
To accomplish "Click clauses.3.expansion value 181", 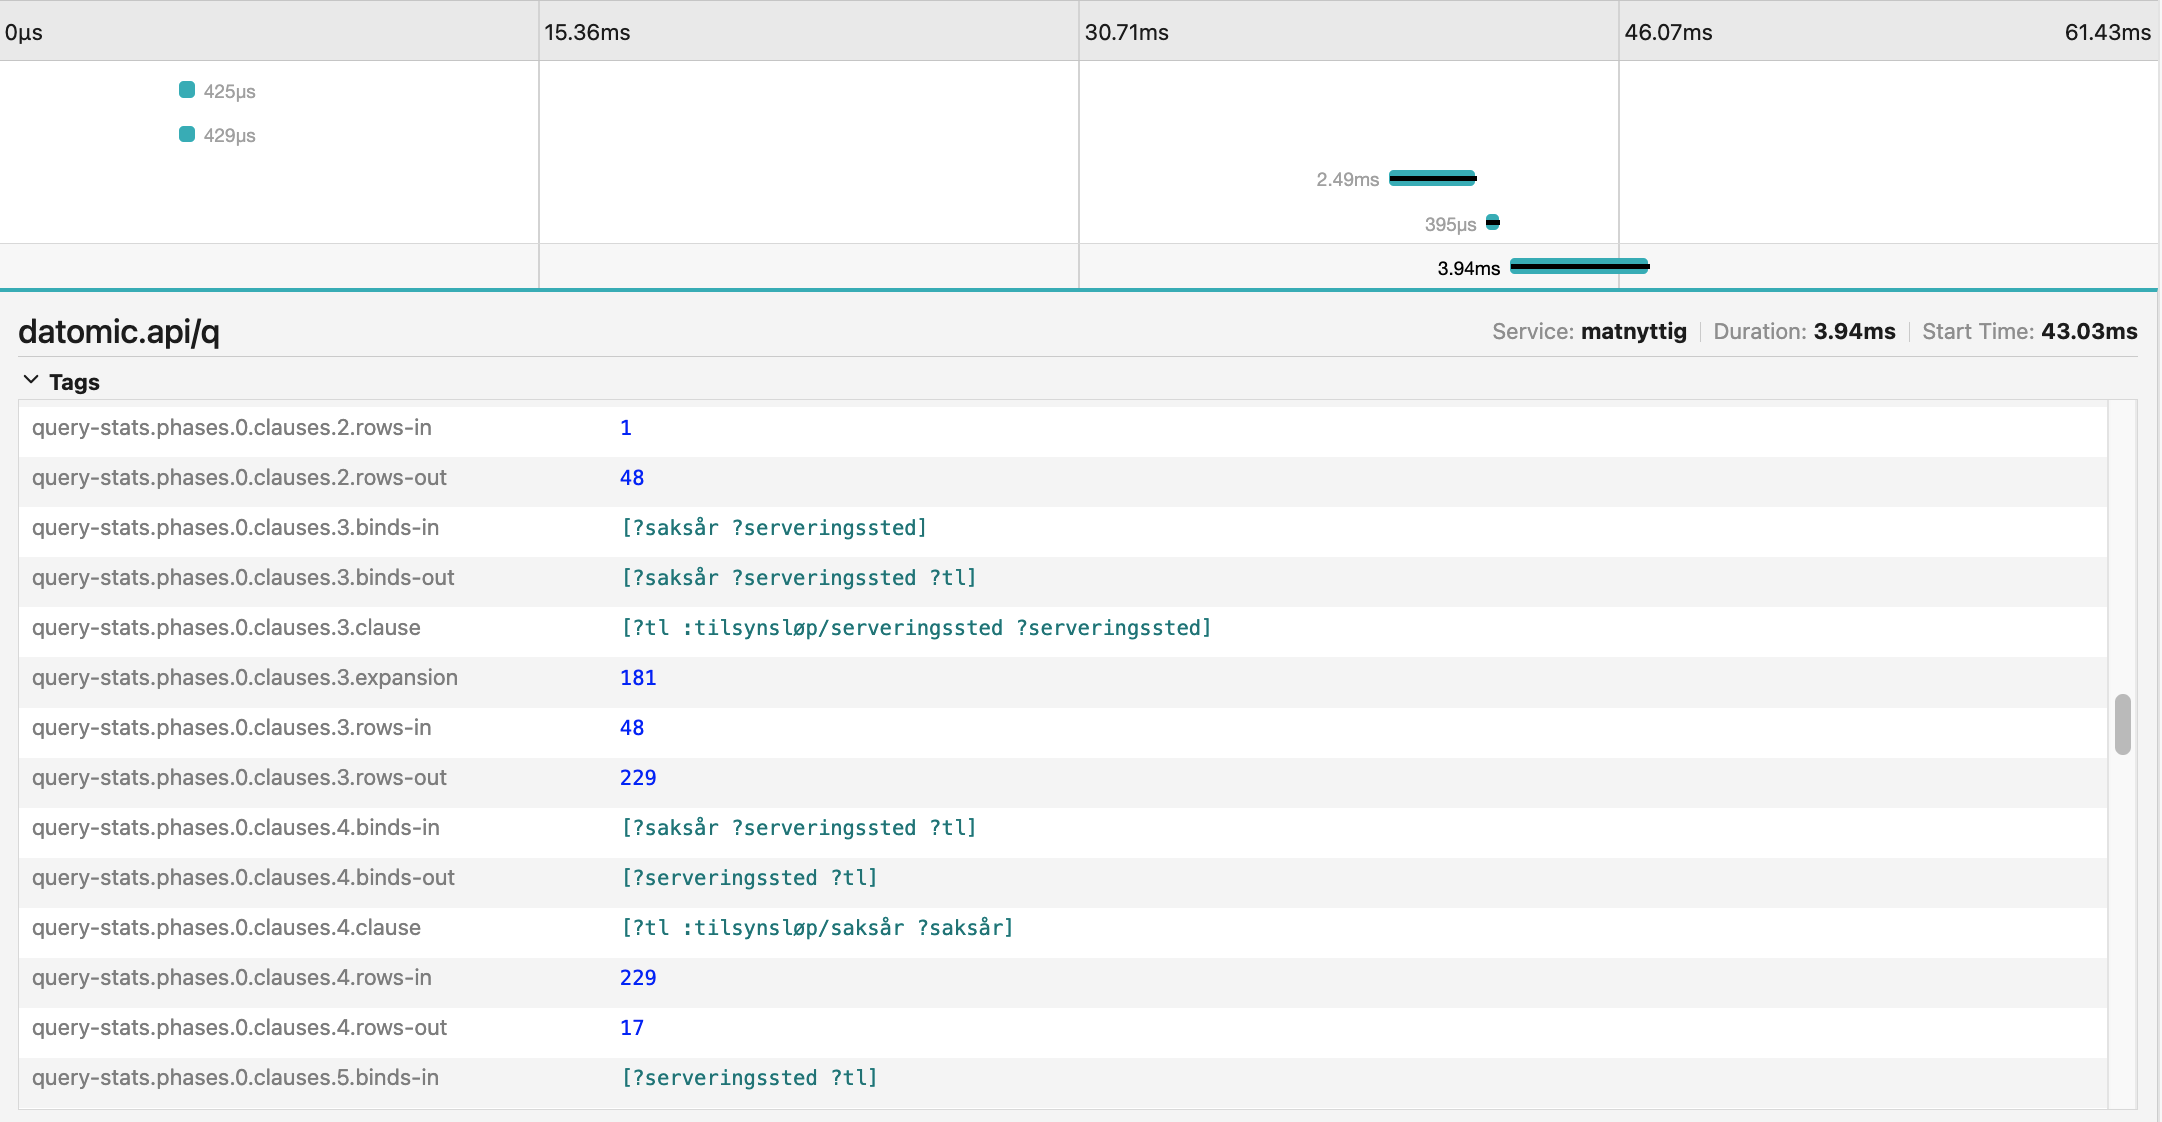I will coord(638,678).
